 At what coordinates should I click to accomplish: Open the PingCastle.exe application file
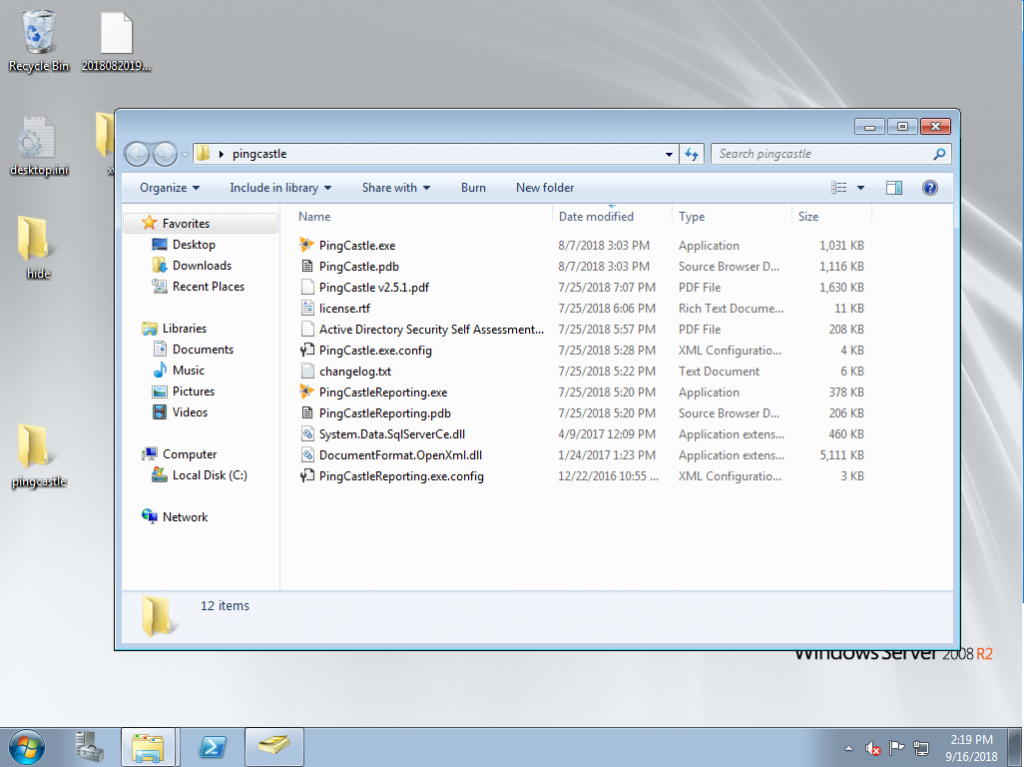click(357, 245)
